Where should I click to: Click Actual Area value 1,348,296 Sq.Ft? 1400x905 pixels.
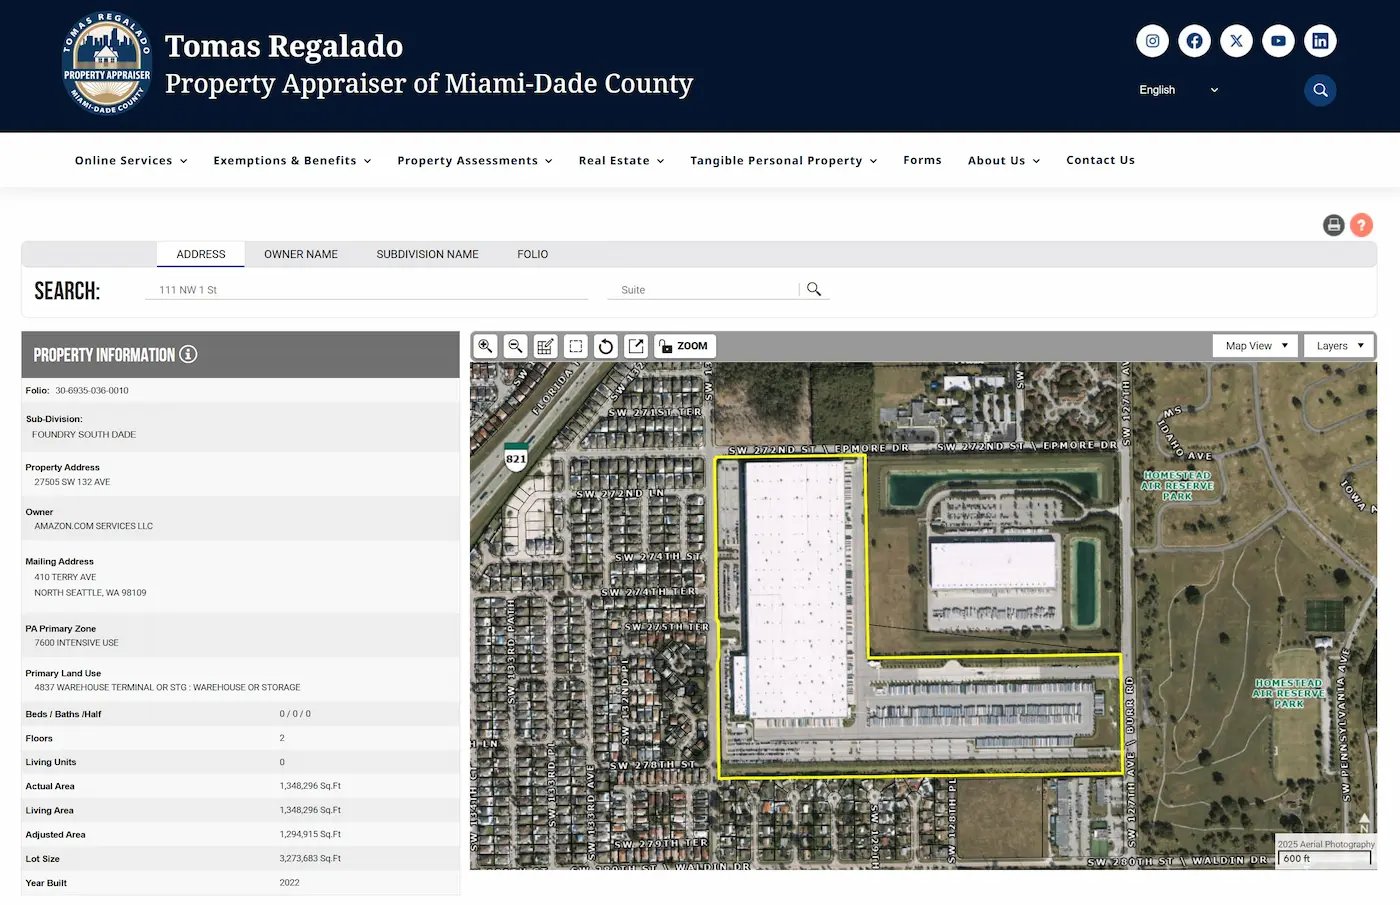tap(310, 786)
